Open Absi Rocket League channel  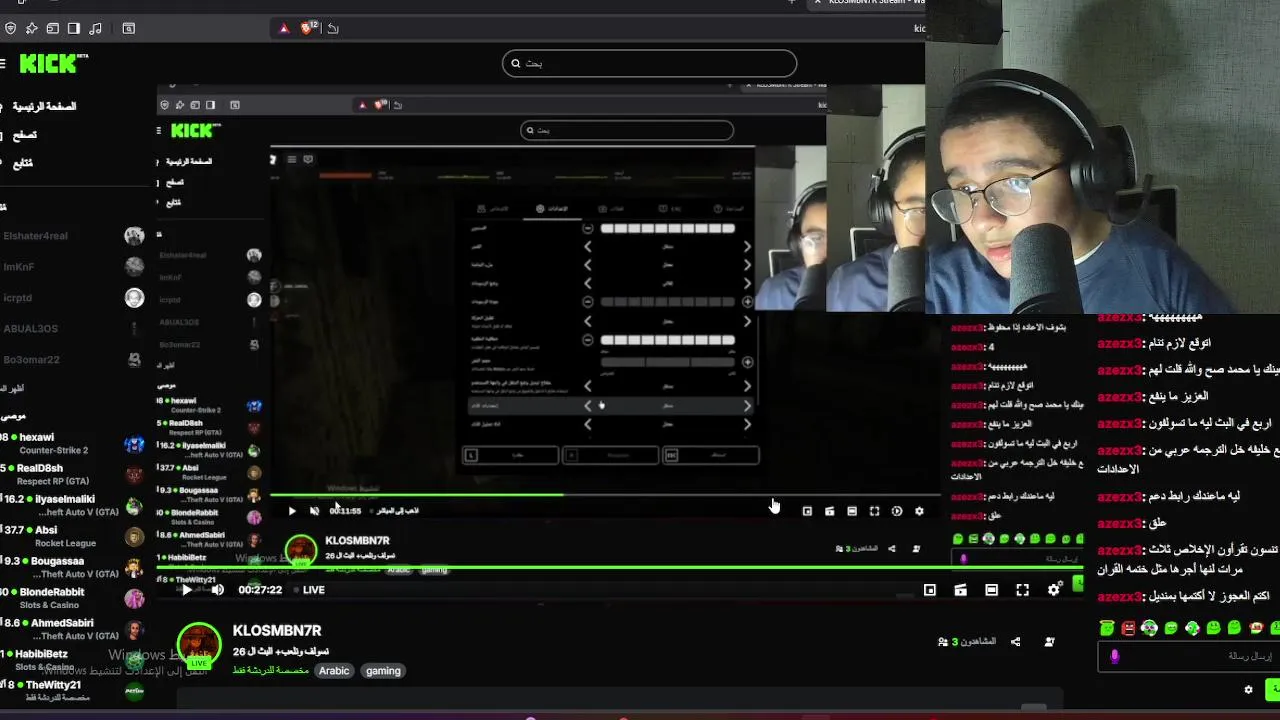click(x=72, y=537)
